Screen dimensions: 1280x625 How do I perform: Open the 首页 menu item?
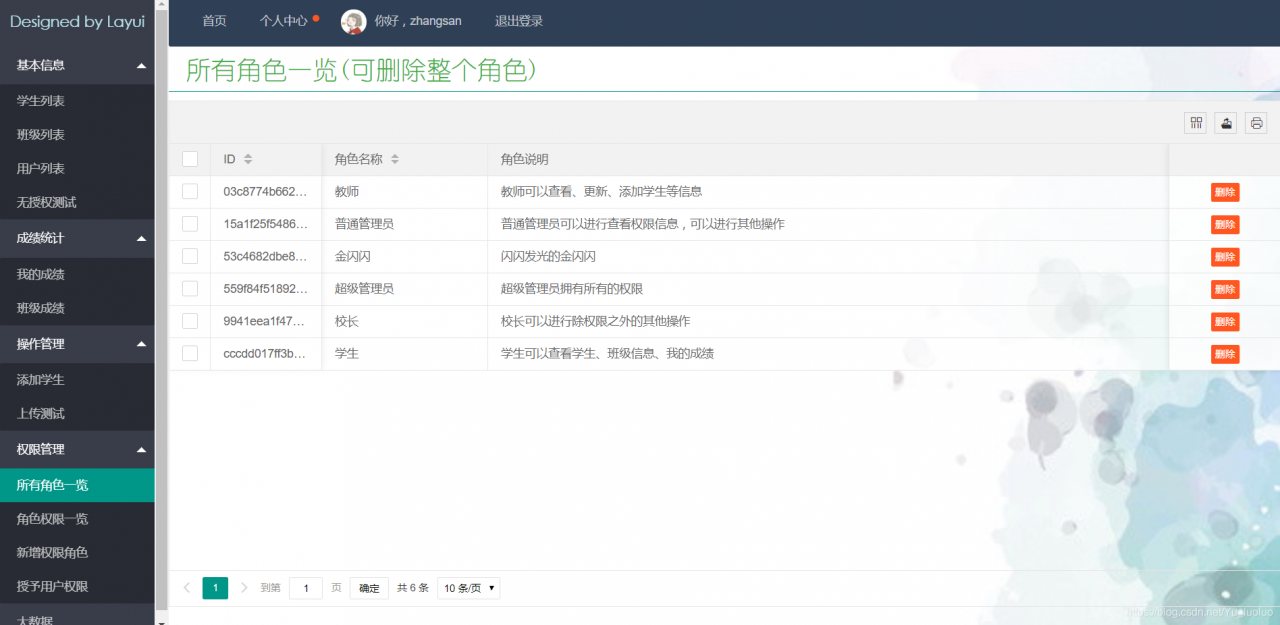[x=214, y=21]
